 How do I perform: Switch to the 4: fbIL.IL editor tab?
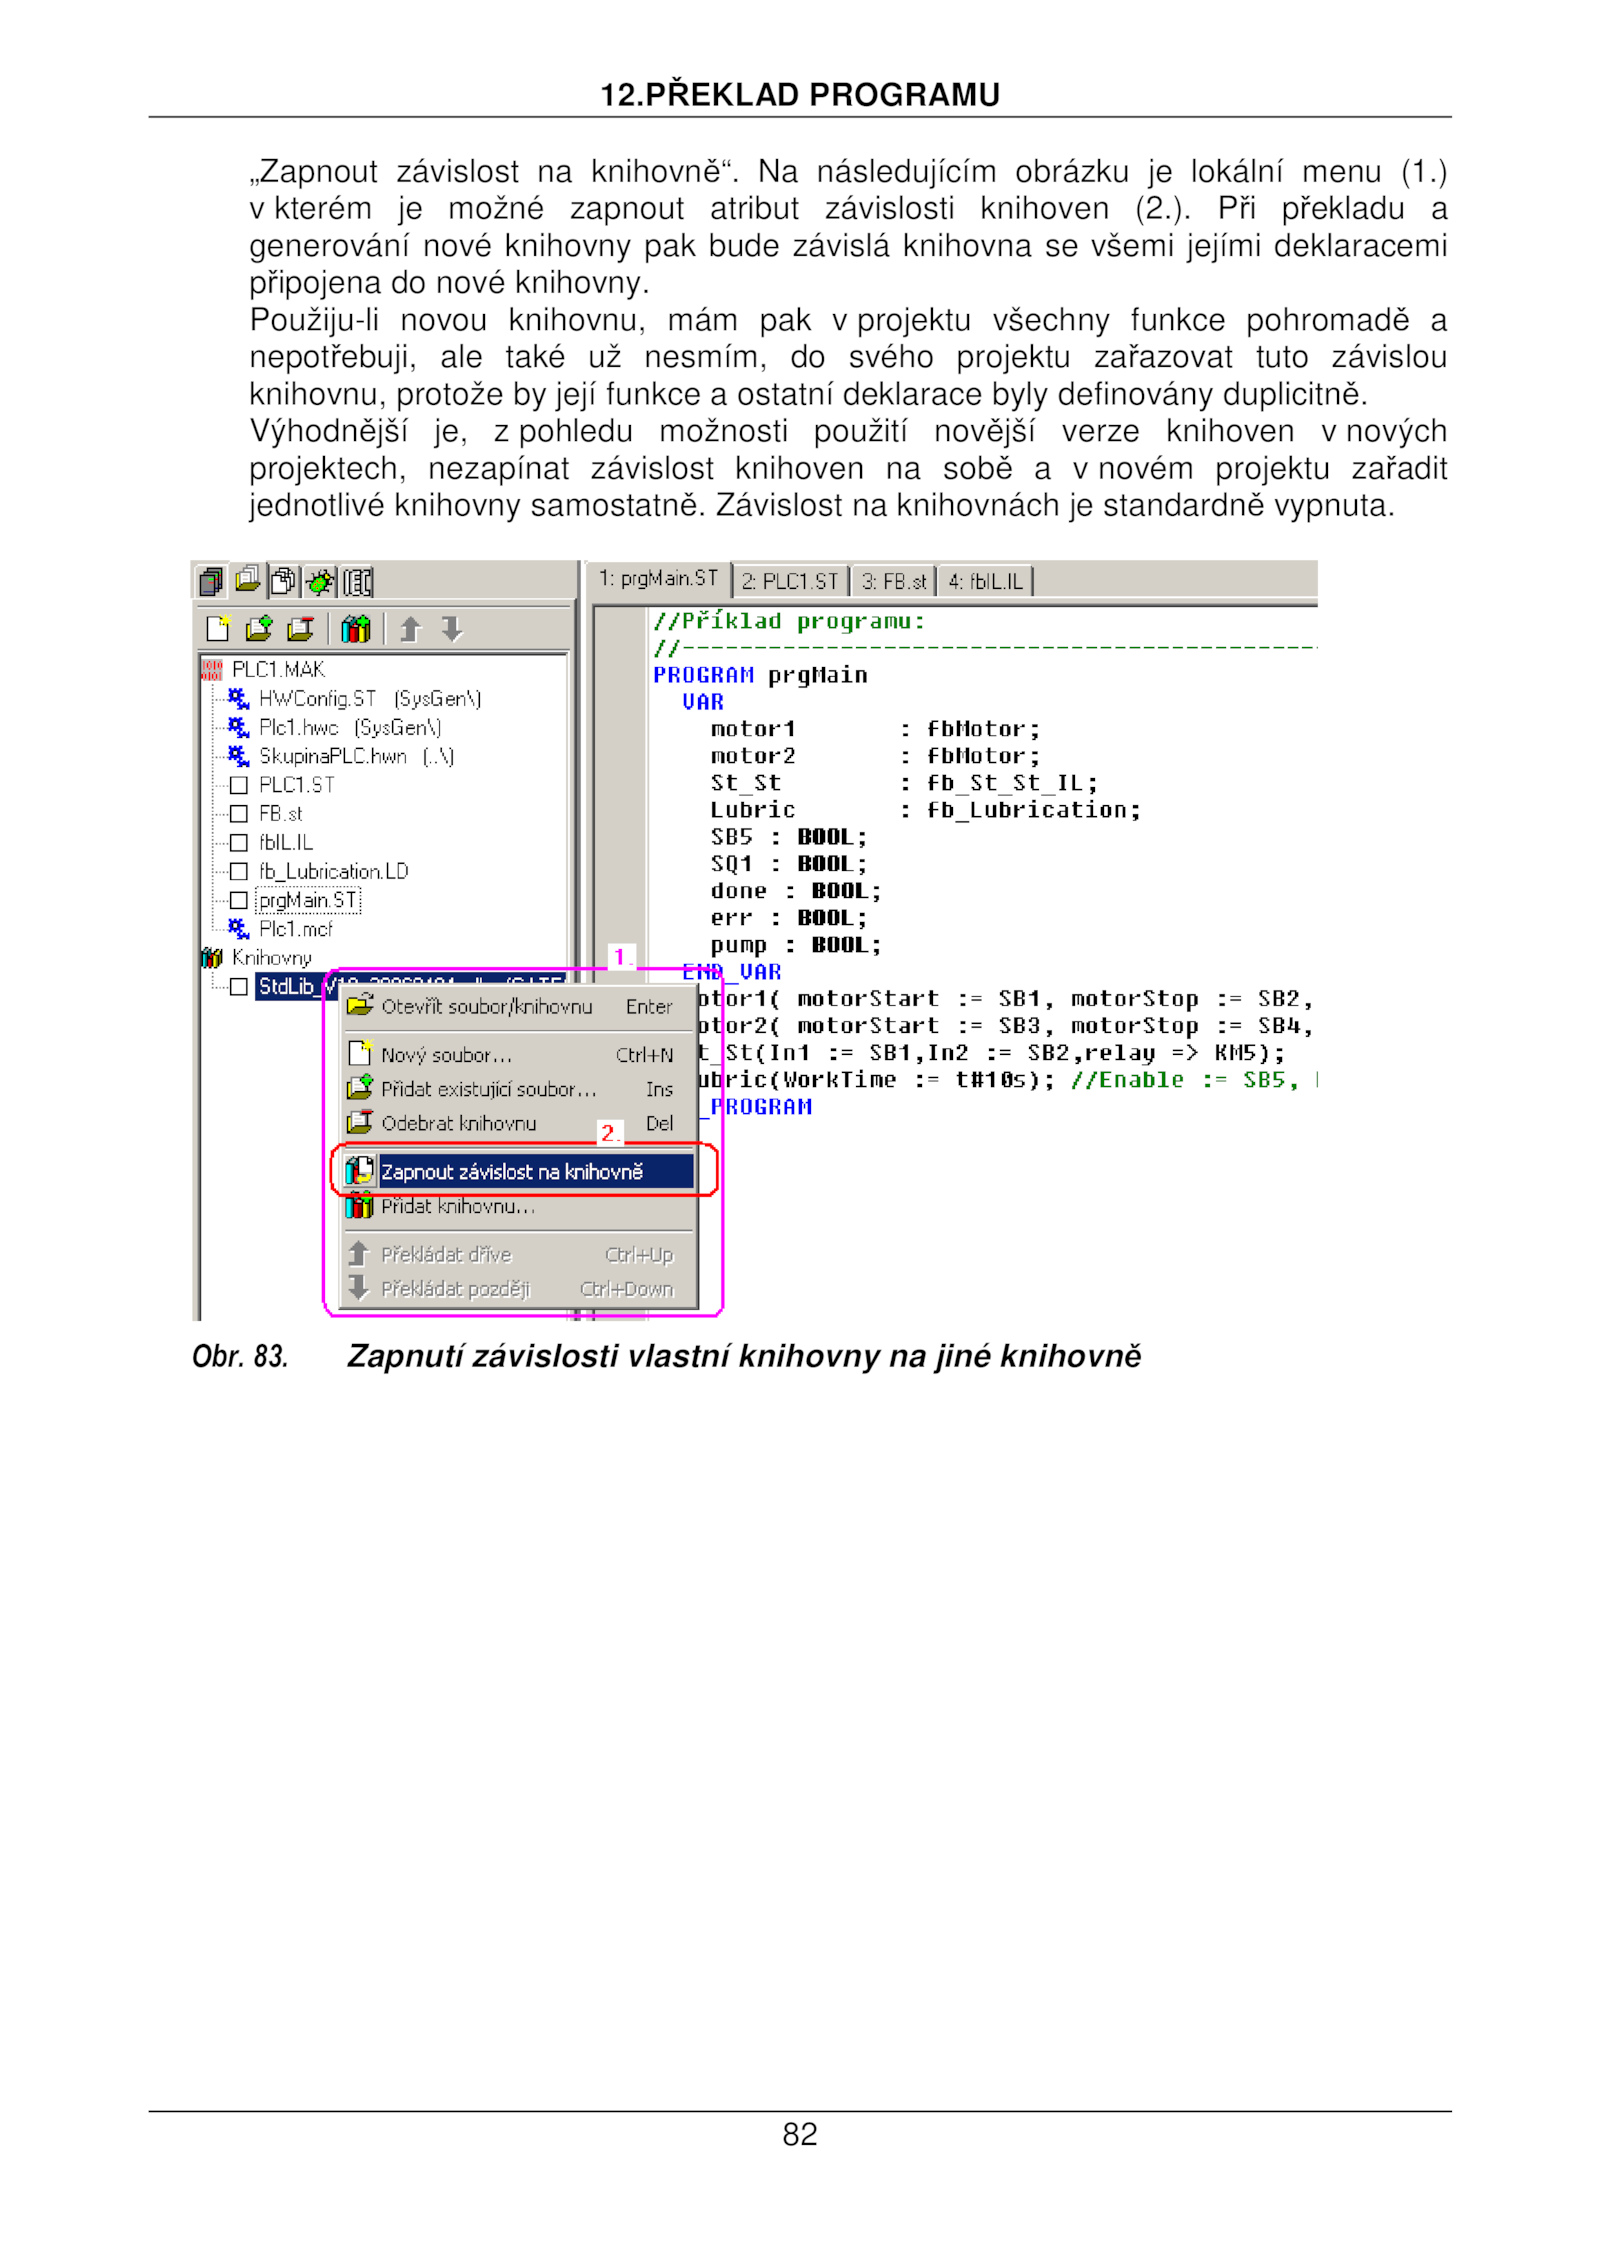(985, 581)
